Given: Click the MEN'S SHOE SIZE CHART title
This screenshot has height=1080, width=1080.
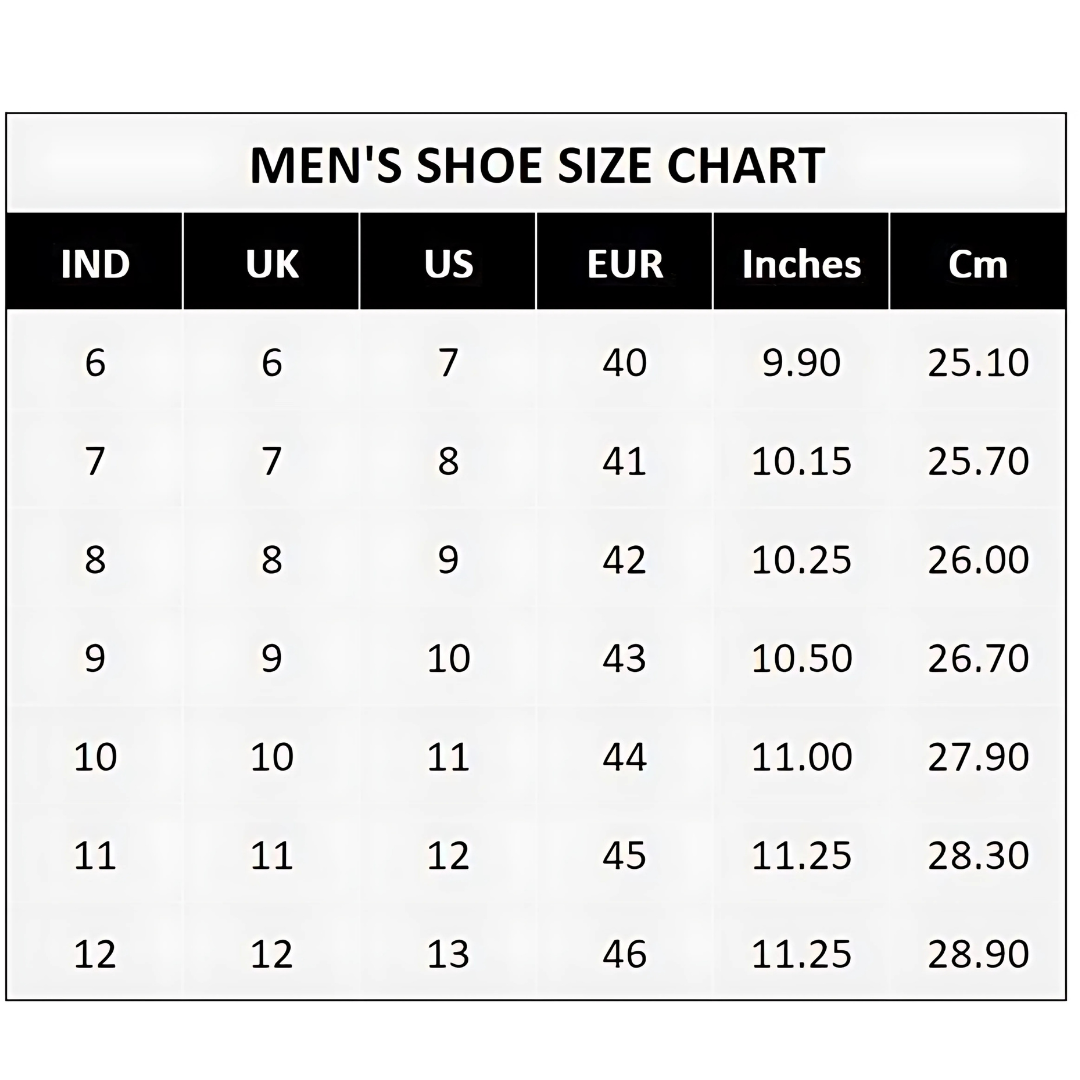Looking at the screenshot, I should [x=537, y=165].
